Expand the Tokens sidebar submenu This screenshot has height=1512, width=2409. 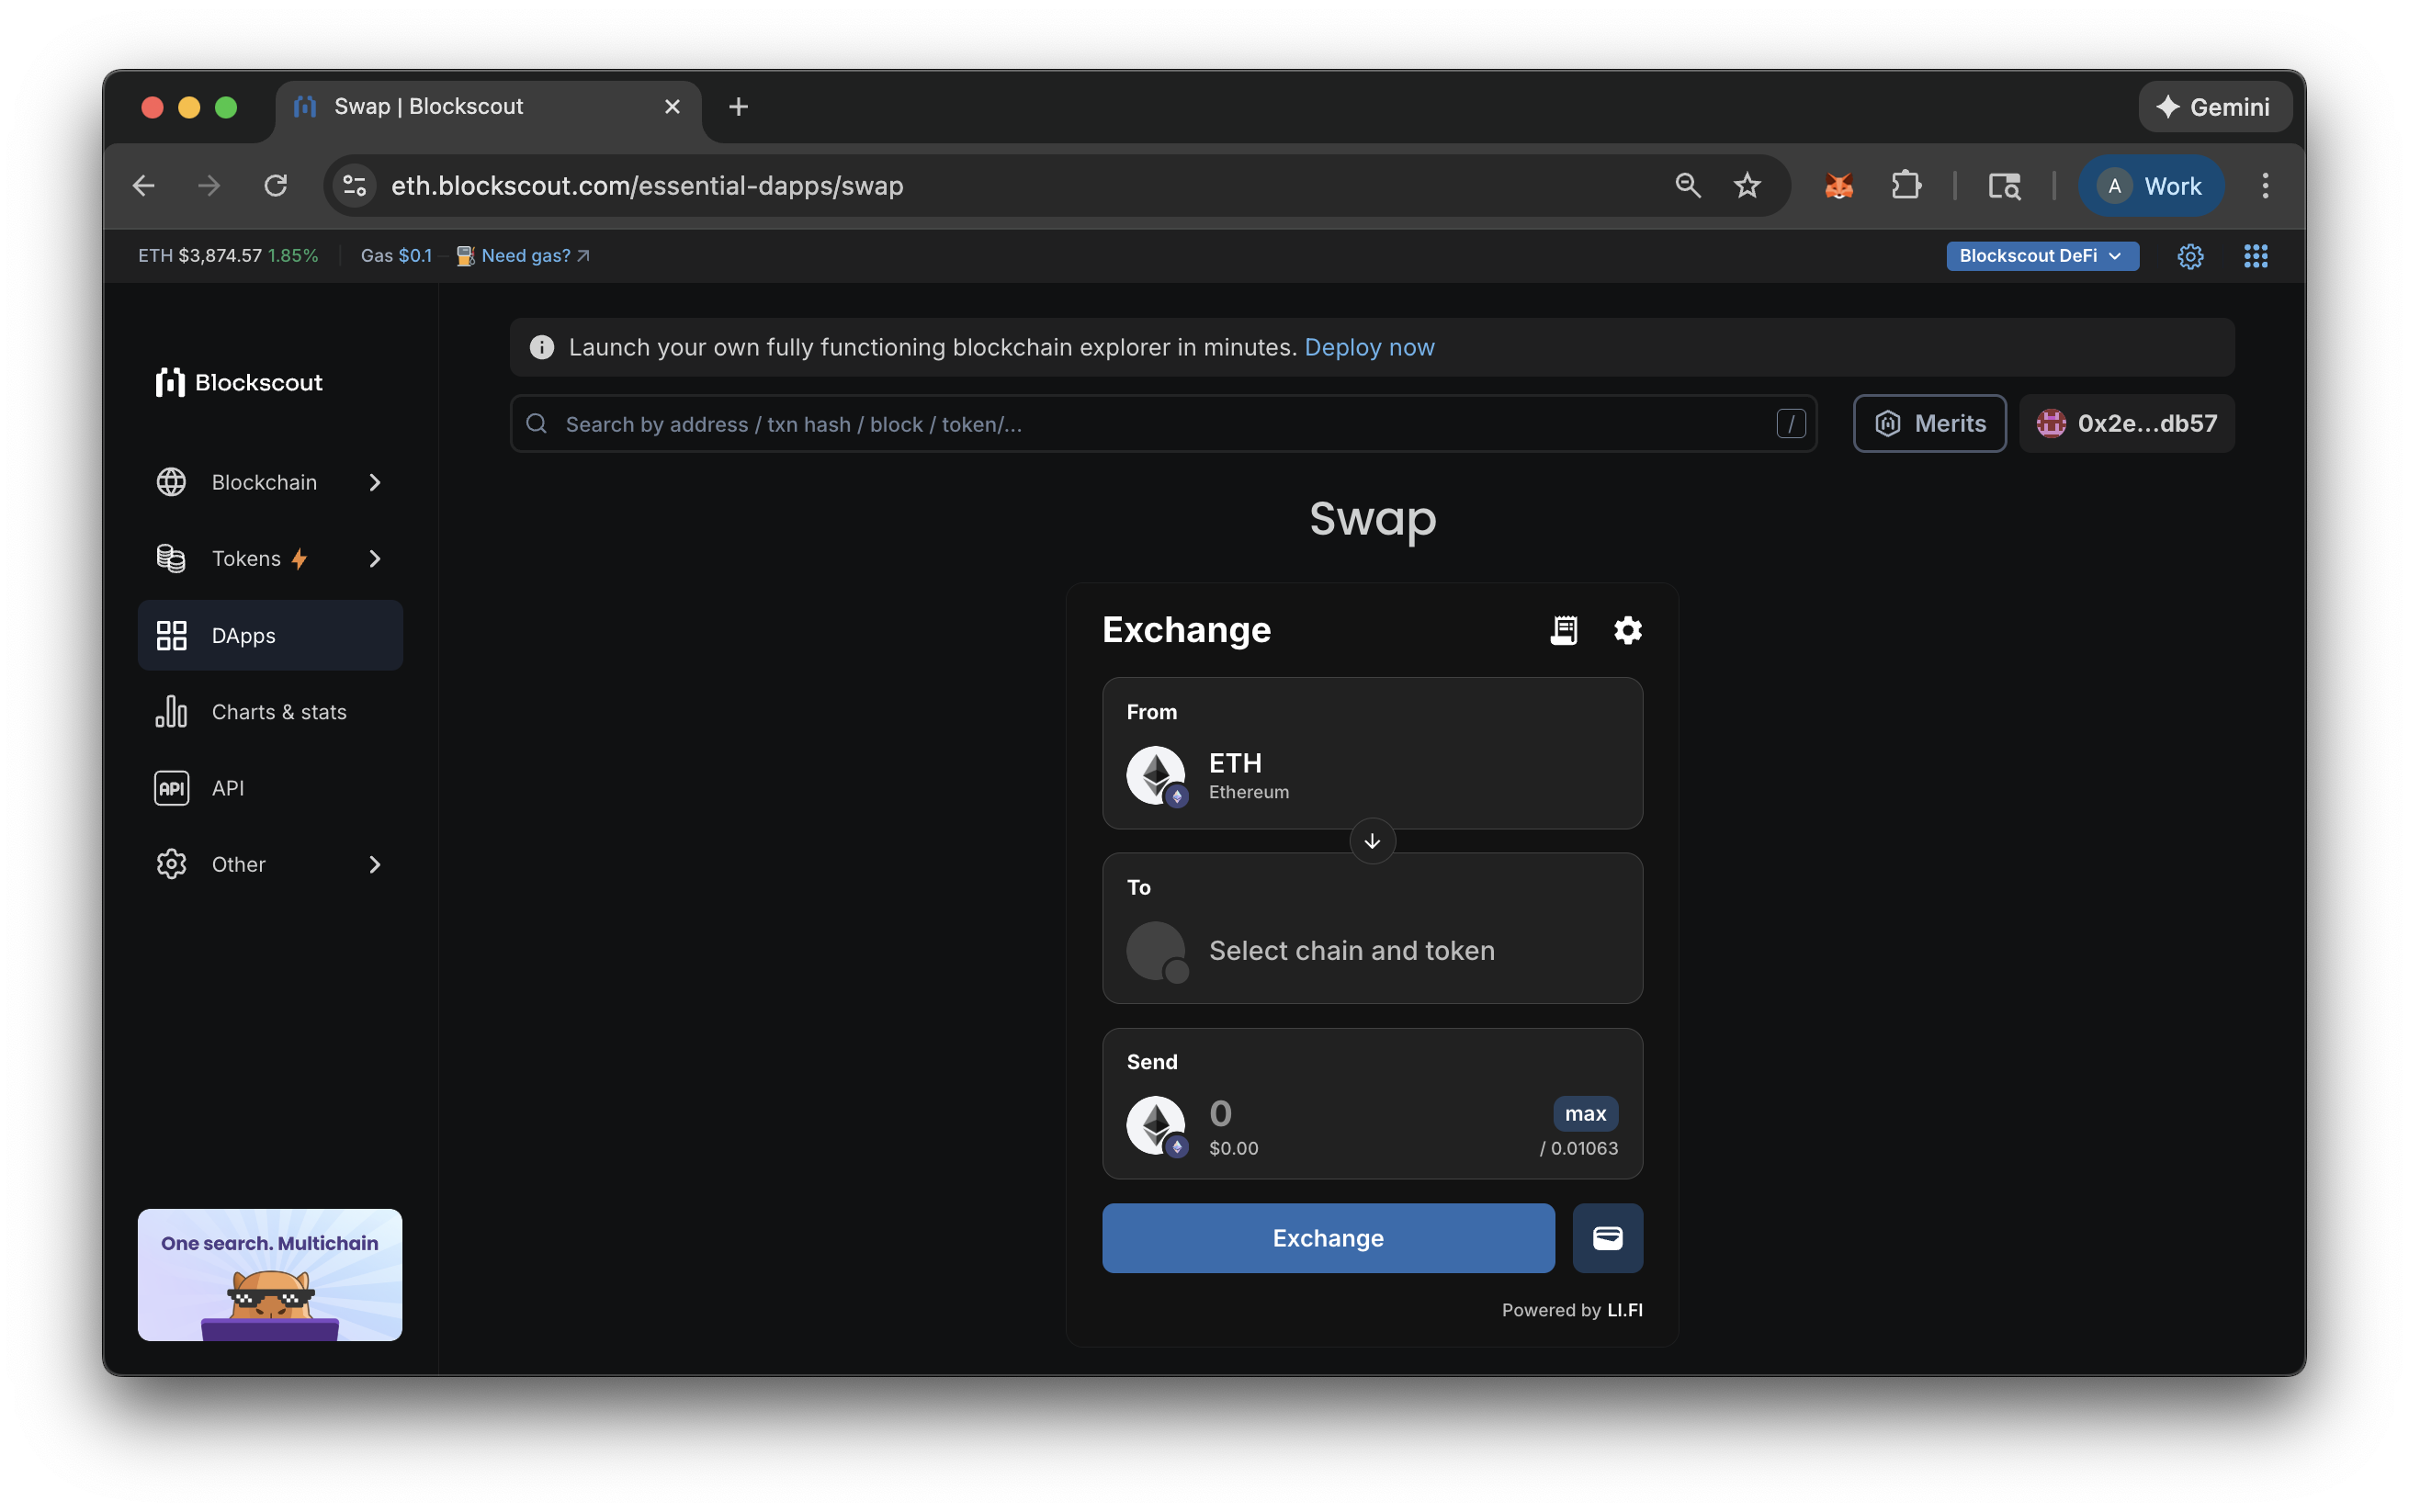246,558
